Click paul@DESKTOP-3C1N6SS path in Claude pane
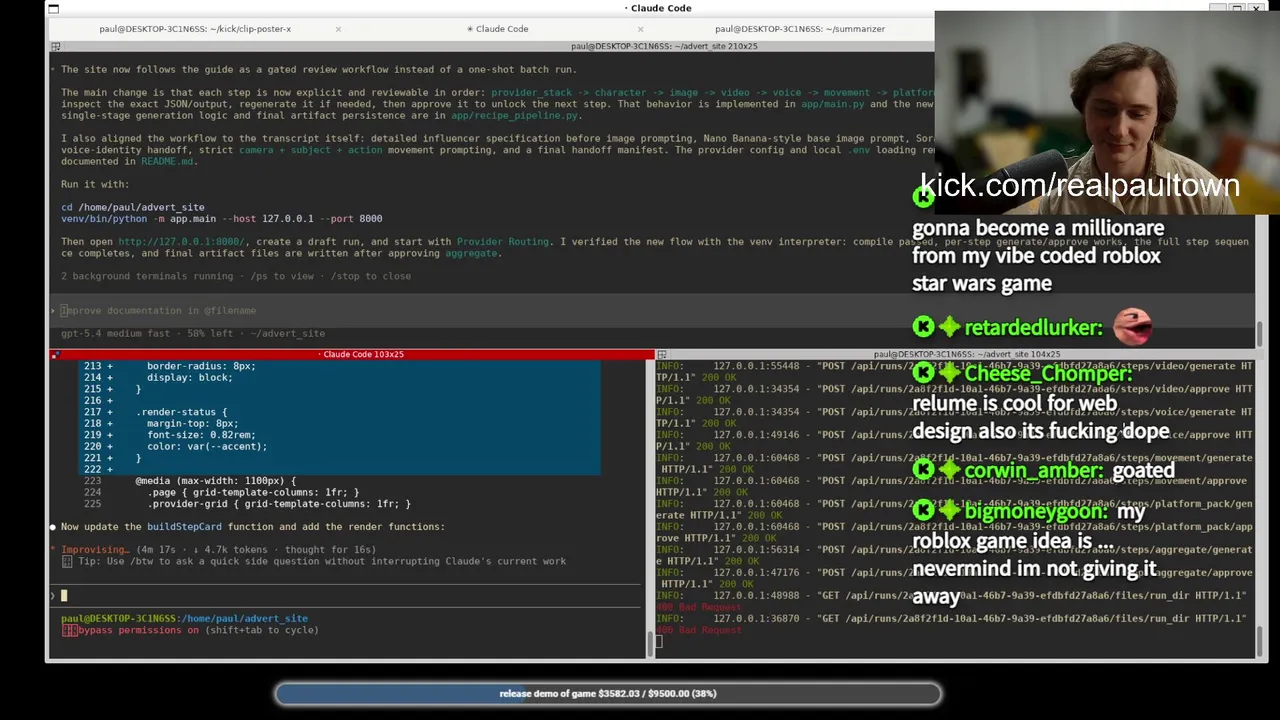Viewport: 1280px width, 720px height. [x=184, y=619]
